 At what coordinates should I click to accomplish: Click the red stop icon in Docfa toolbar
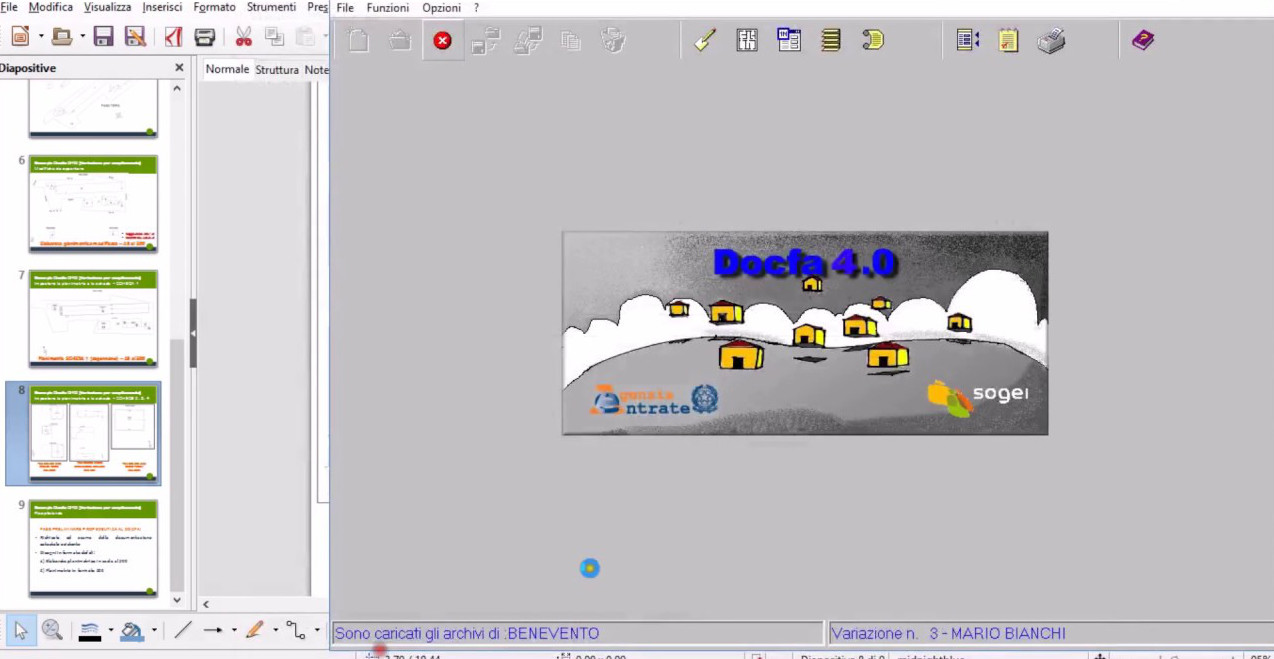[x=442, y=41]
